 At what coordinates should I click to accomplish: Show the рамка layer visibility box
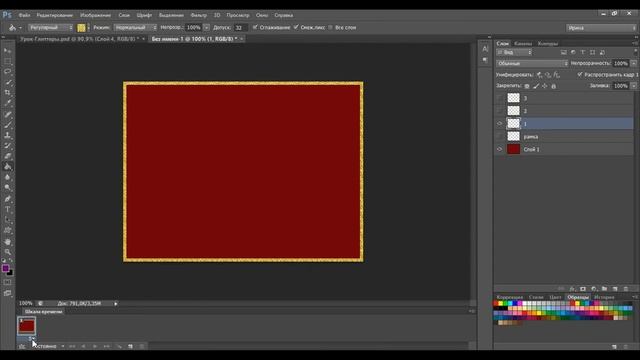click(x=500, y=136)
